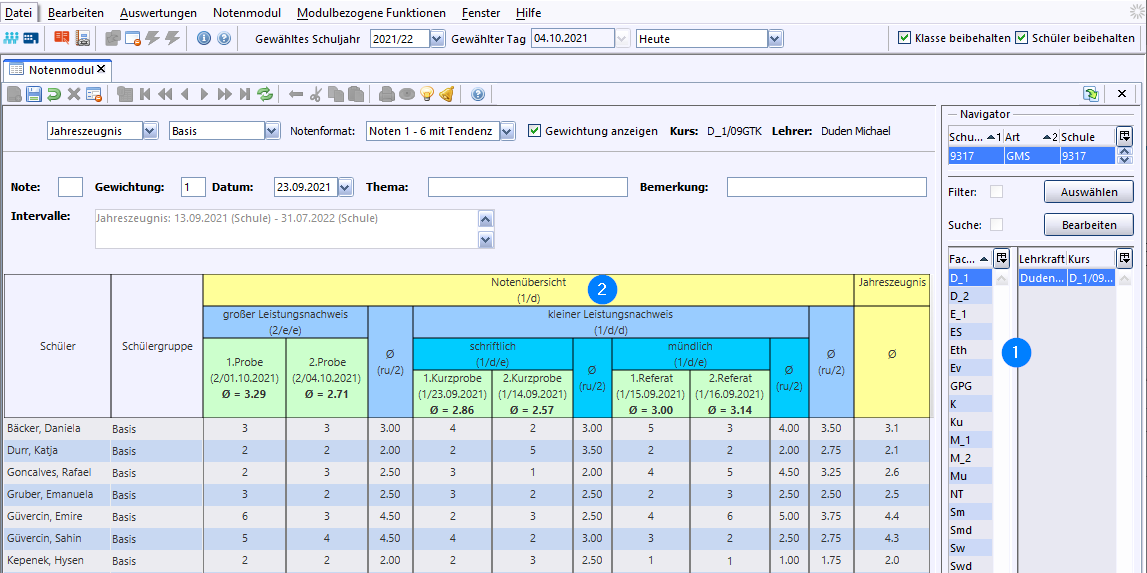
Task: Click the green undo arrow icon
Action: pos(53,94)
